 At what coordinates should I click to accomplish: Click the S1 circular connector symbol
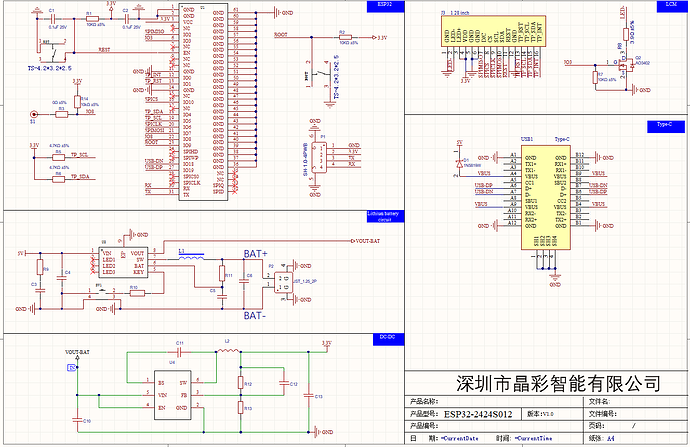click(x=33, y=114)
